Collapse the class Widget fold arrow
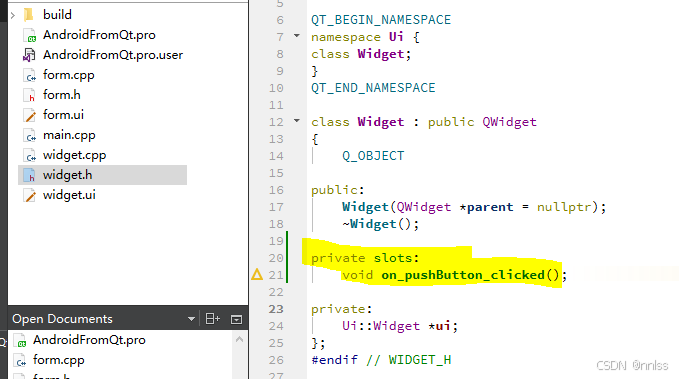 coord(297,121)
